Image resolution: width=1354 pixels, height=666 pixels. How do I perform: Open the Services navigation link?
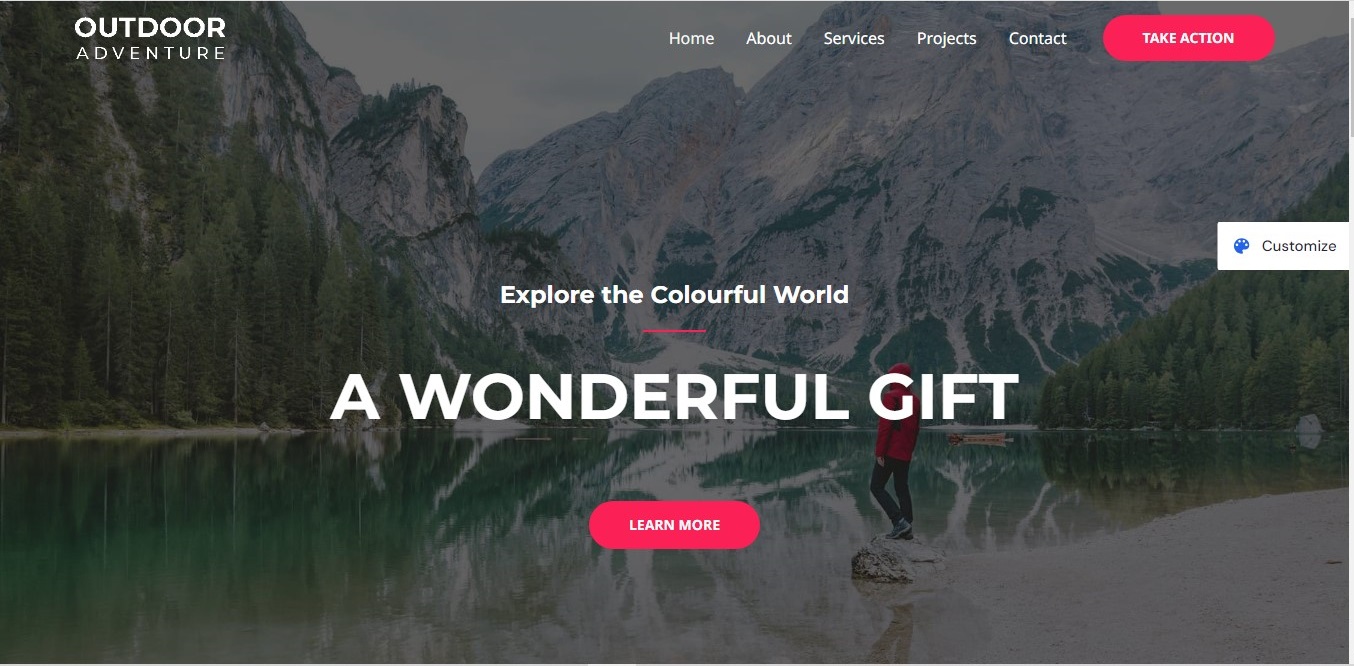click(854, 38)
